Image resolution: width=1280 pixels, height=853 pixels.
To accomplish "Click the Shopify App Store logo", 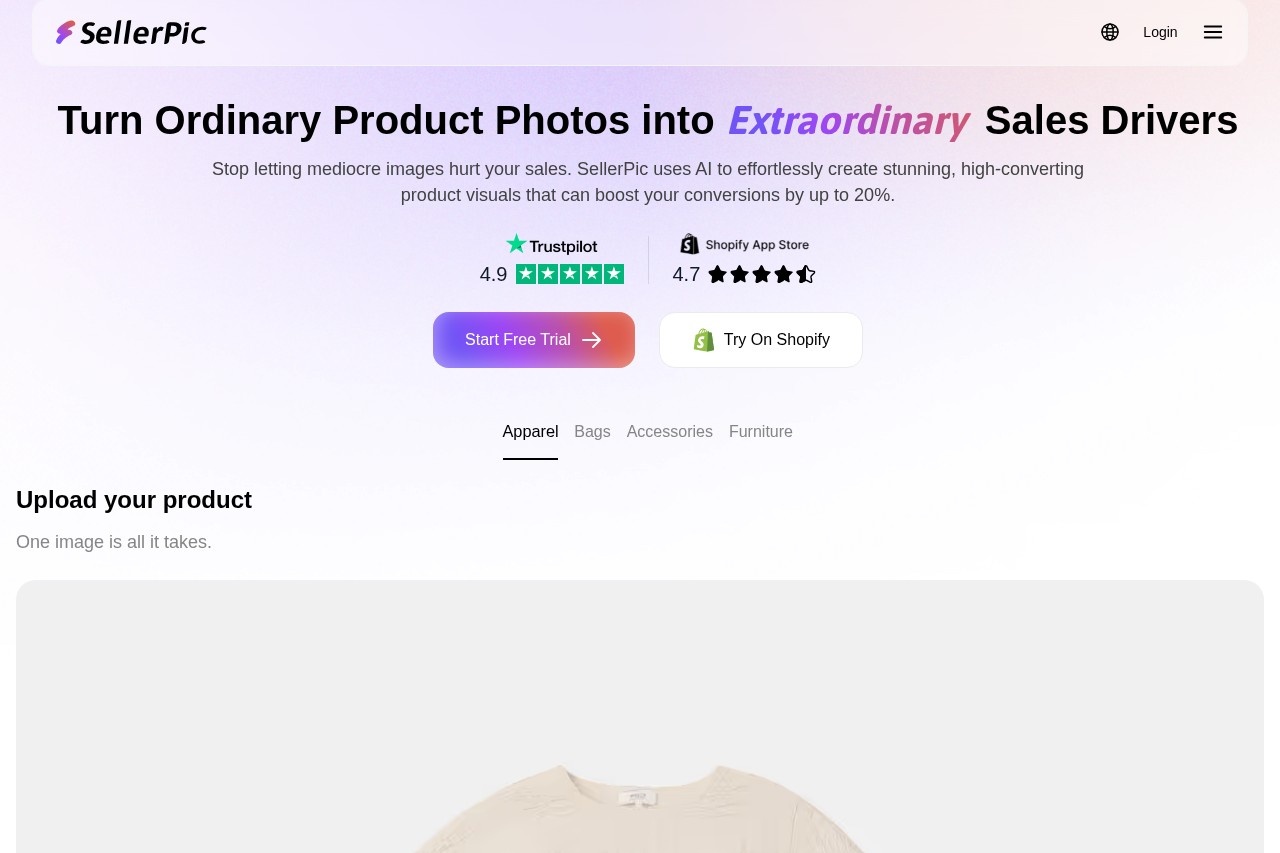I will coord(745,244).
